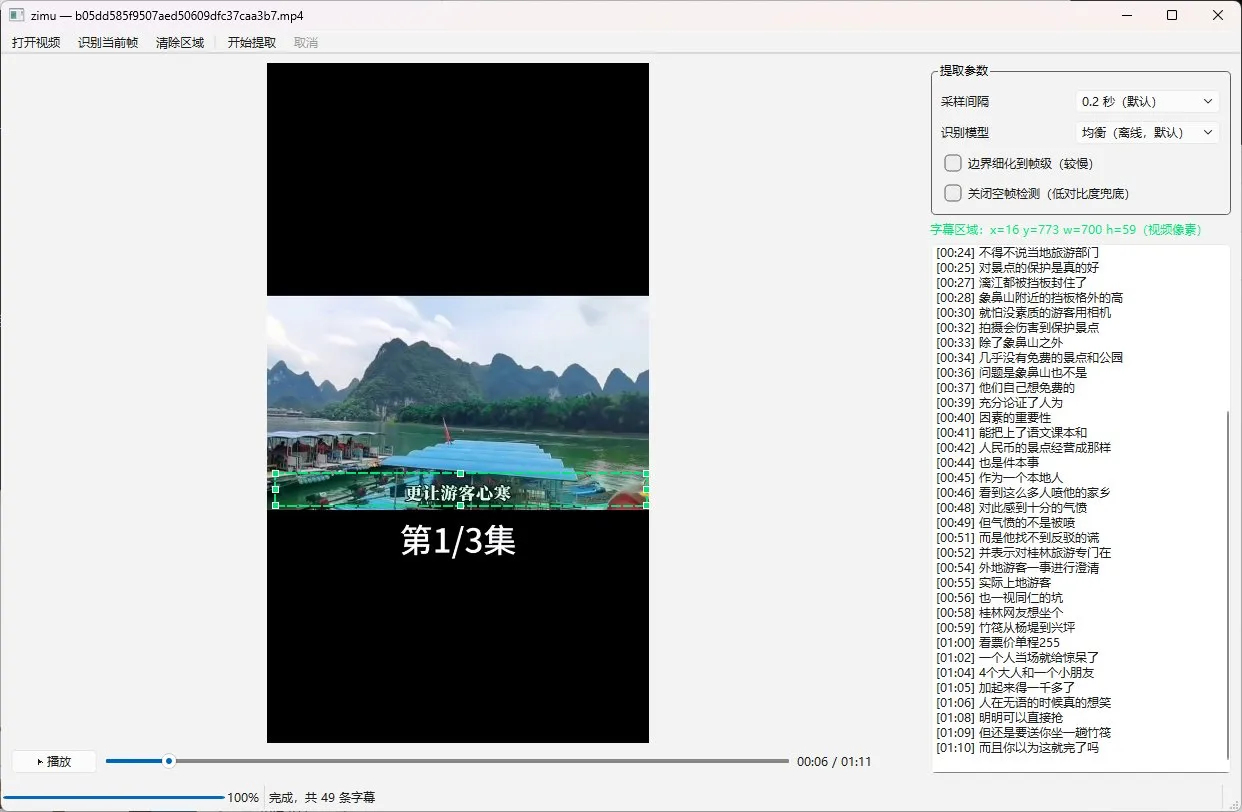Select subtitle line [01:10] 而且你以为这就完了吗
This screenshot has width=1242, height=812.
coord(1017,747)
